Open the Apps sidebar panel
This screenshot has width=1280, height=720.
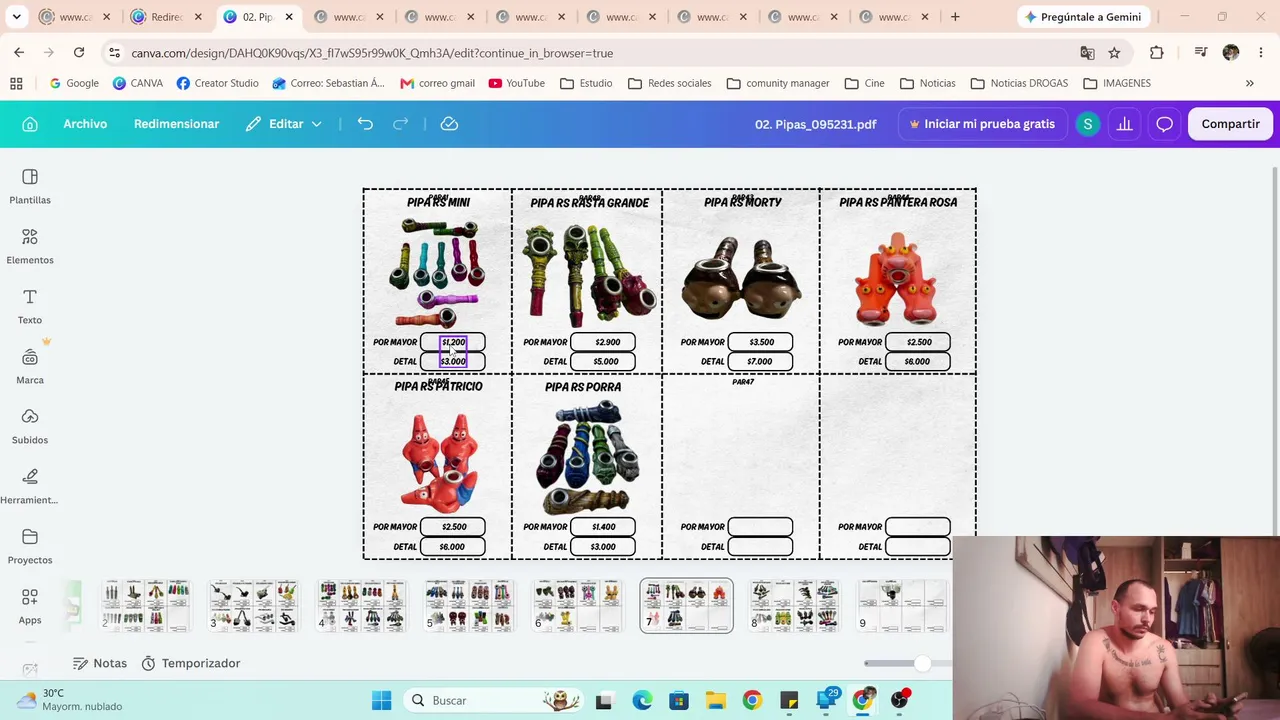click(30, 606)
